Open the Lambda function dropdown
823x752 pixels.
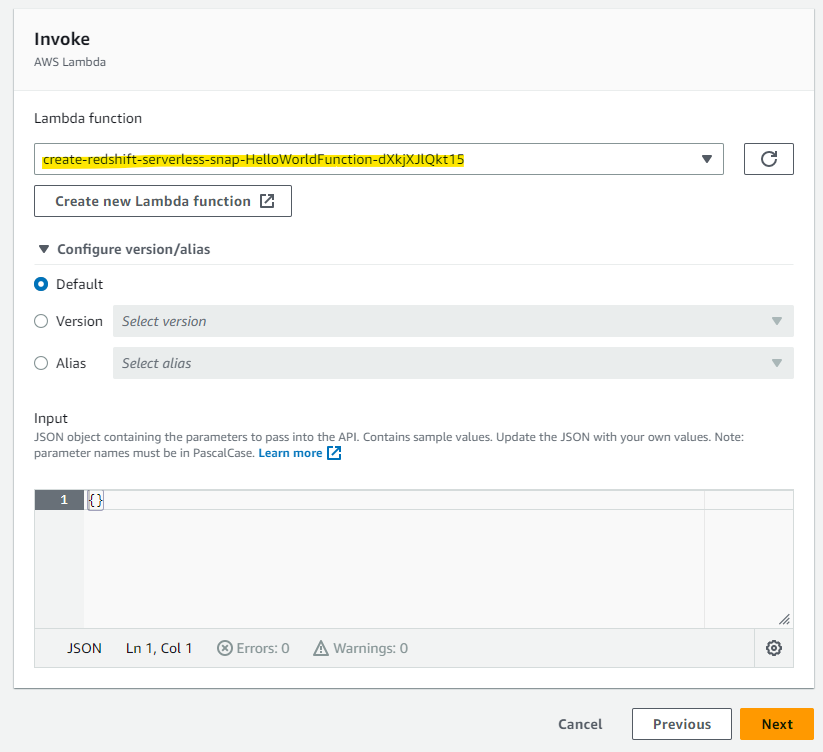coord(378,159)
